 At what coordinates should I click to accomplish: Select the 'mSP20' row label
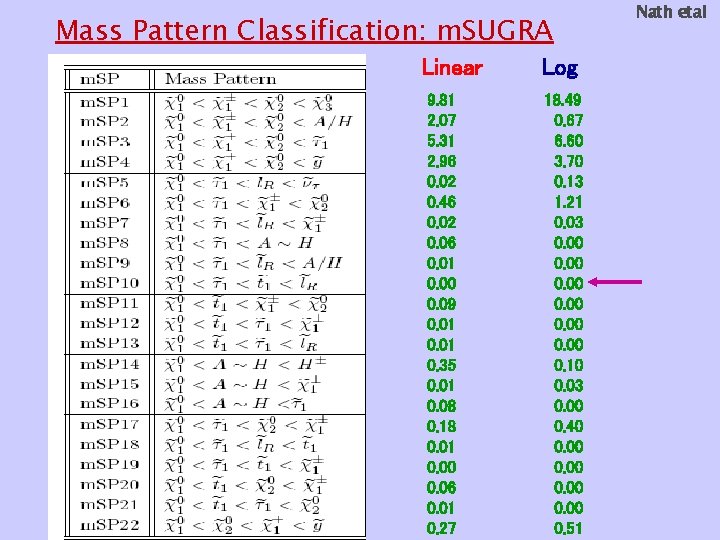point(109,485)
